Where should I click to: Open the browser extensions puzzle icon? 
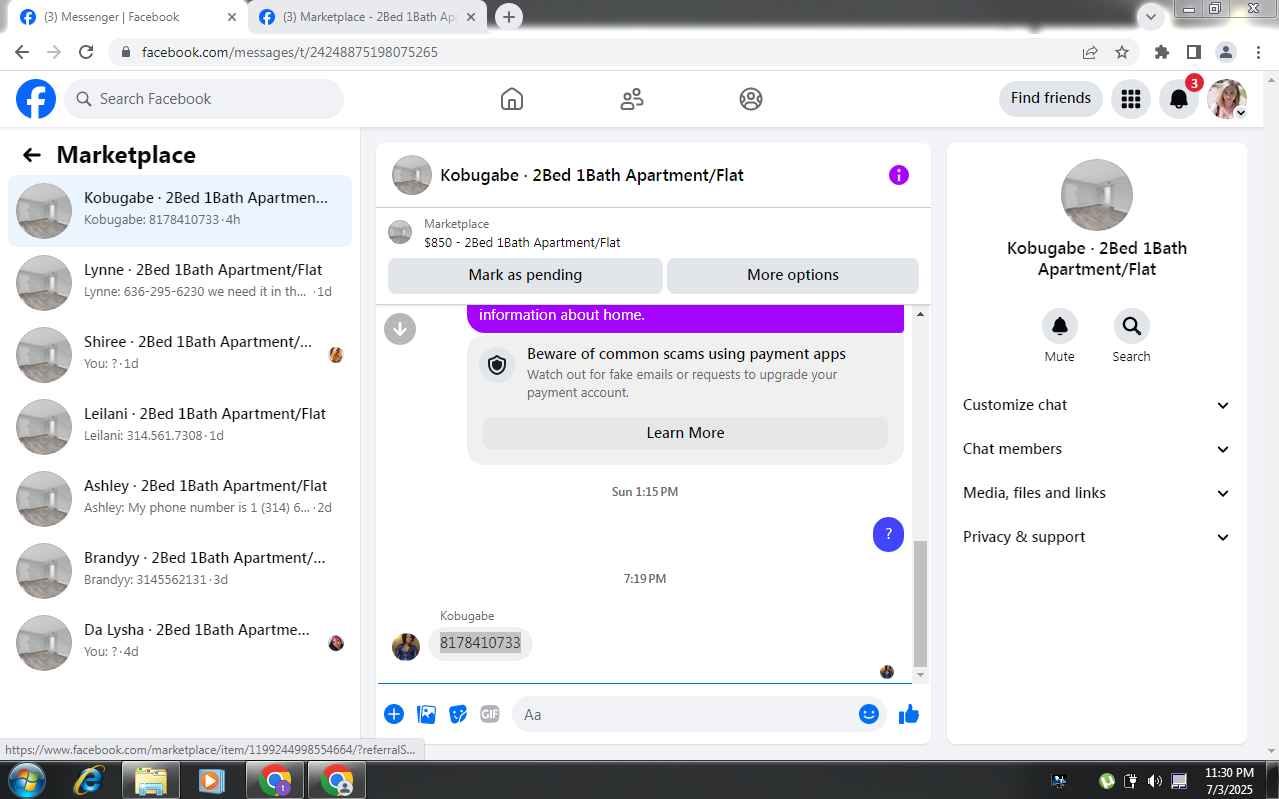pos(1162,52)
